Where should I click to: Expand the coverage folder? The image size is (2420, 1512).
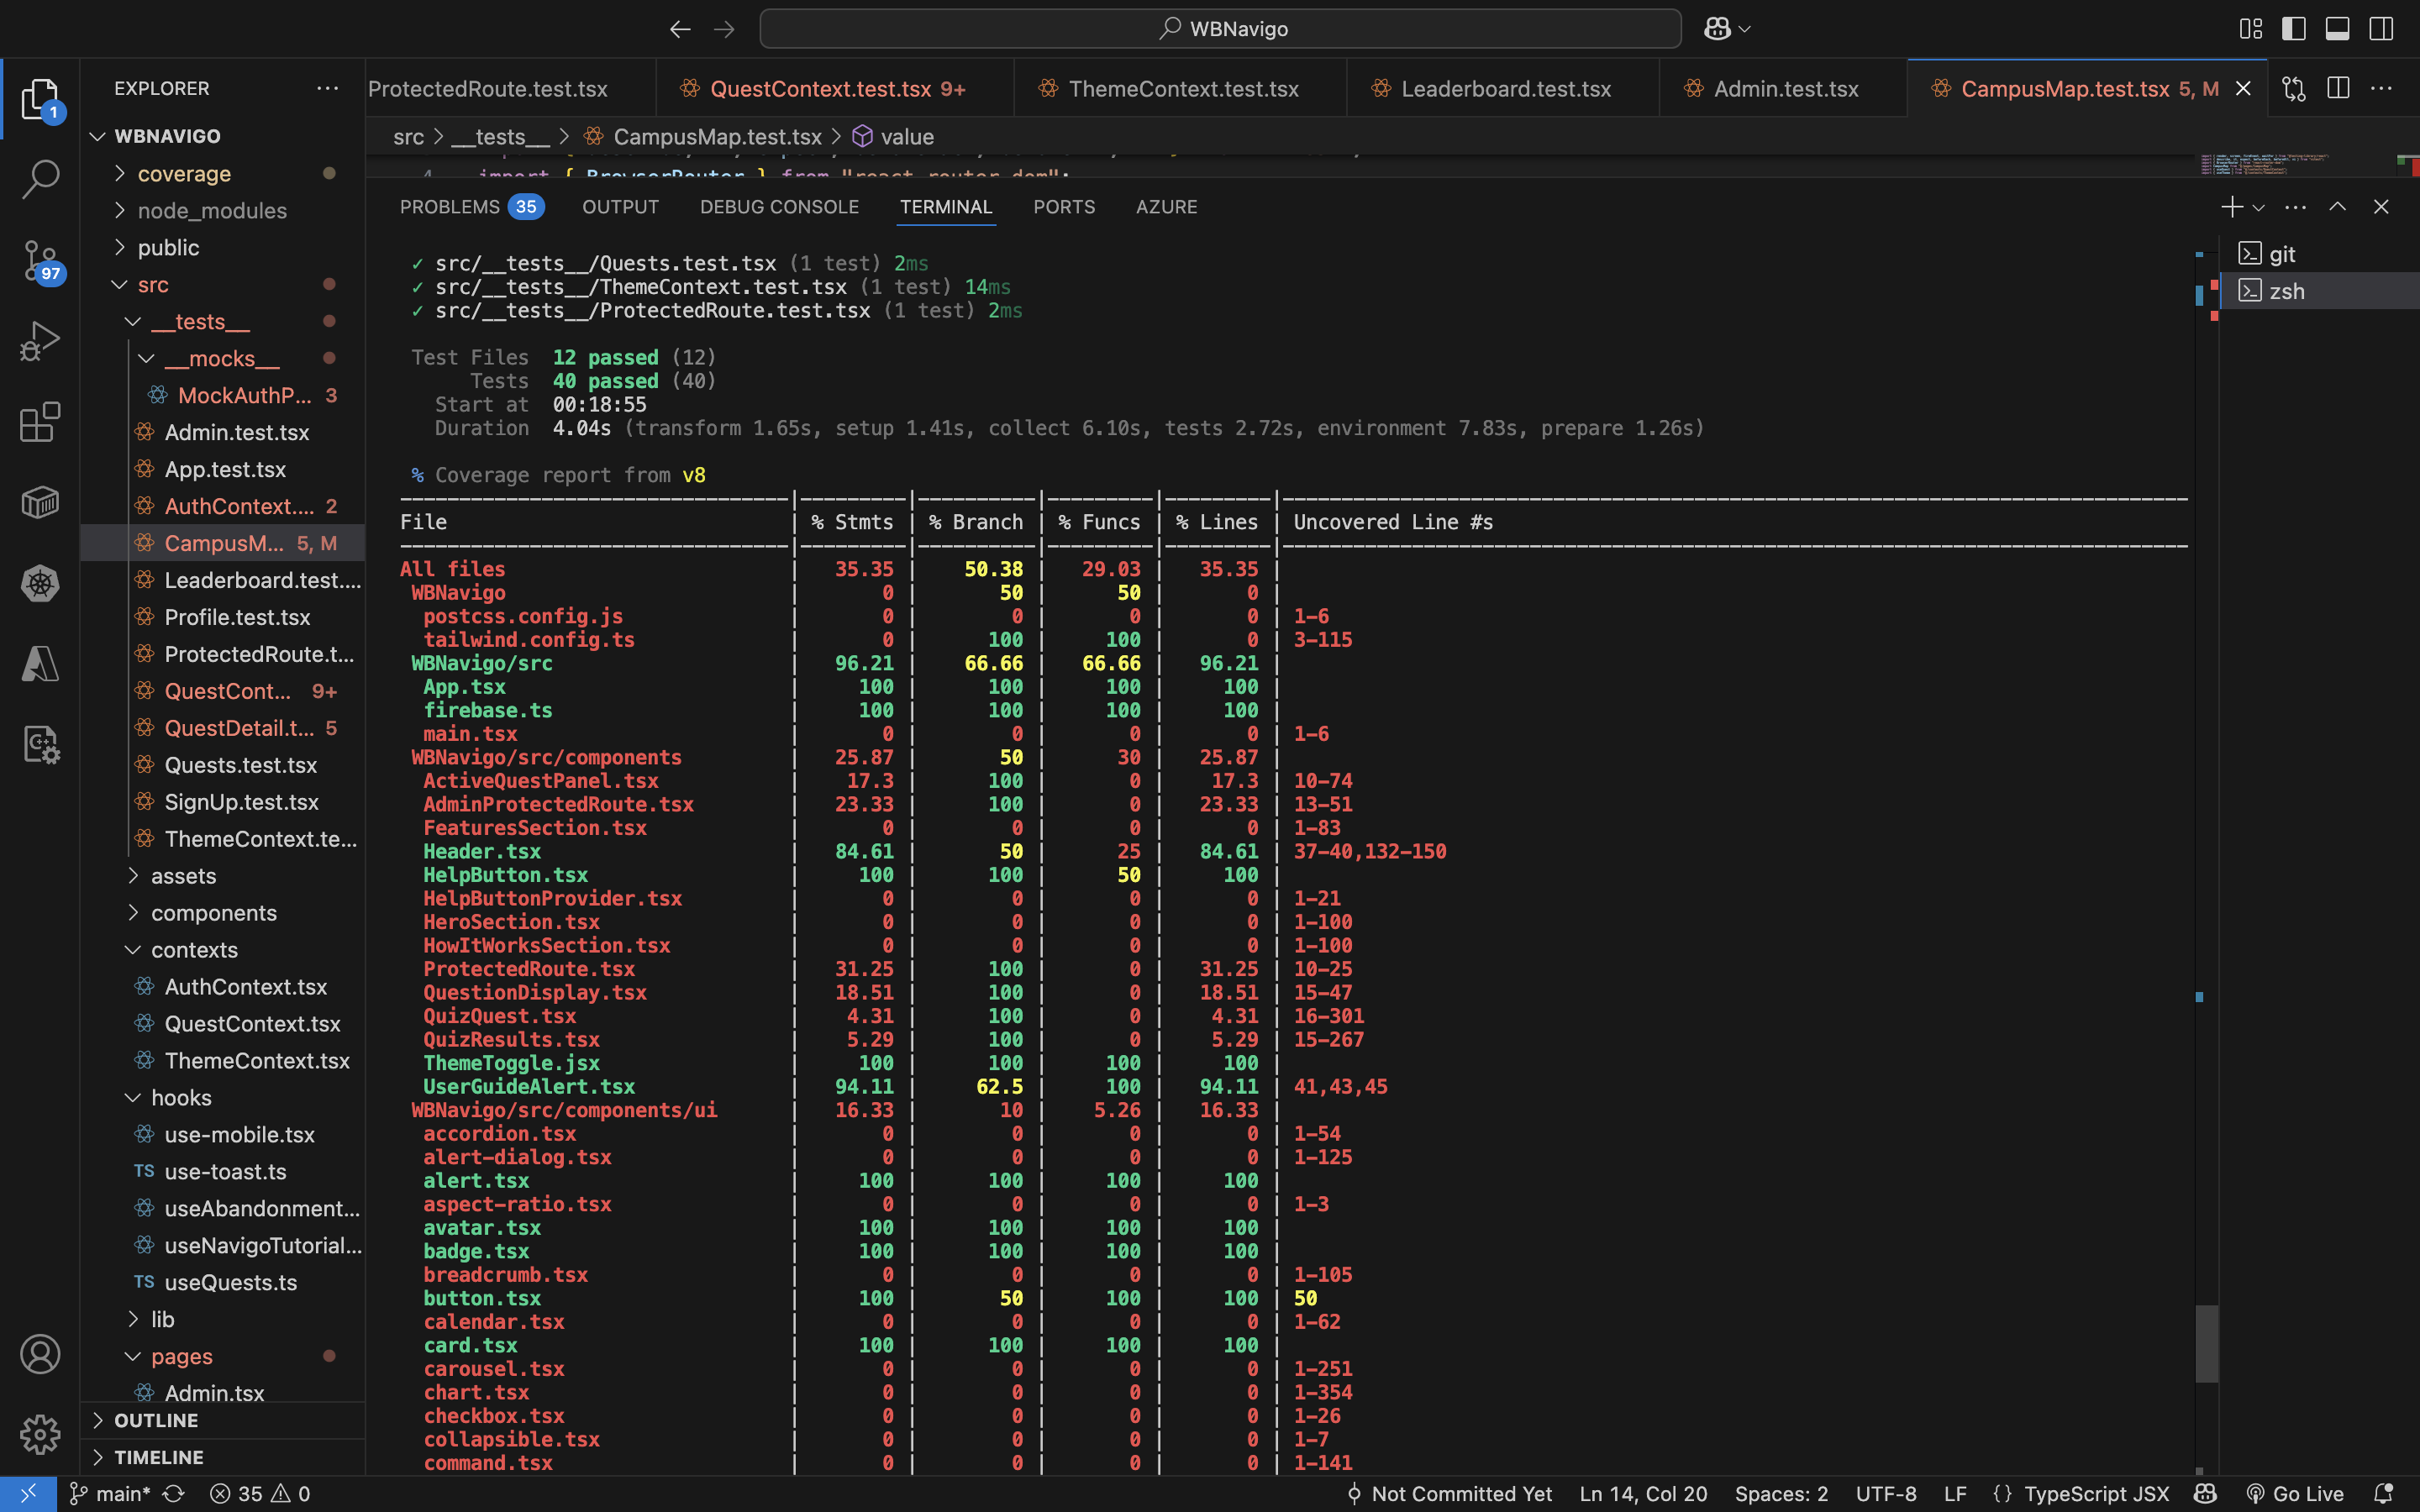point(184,174)
